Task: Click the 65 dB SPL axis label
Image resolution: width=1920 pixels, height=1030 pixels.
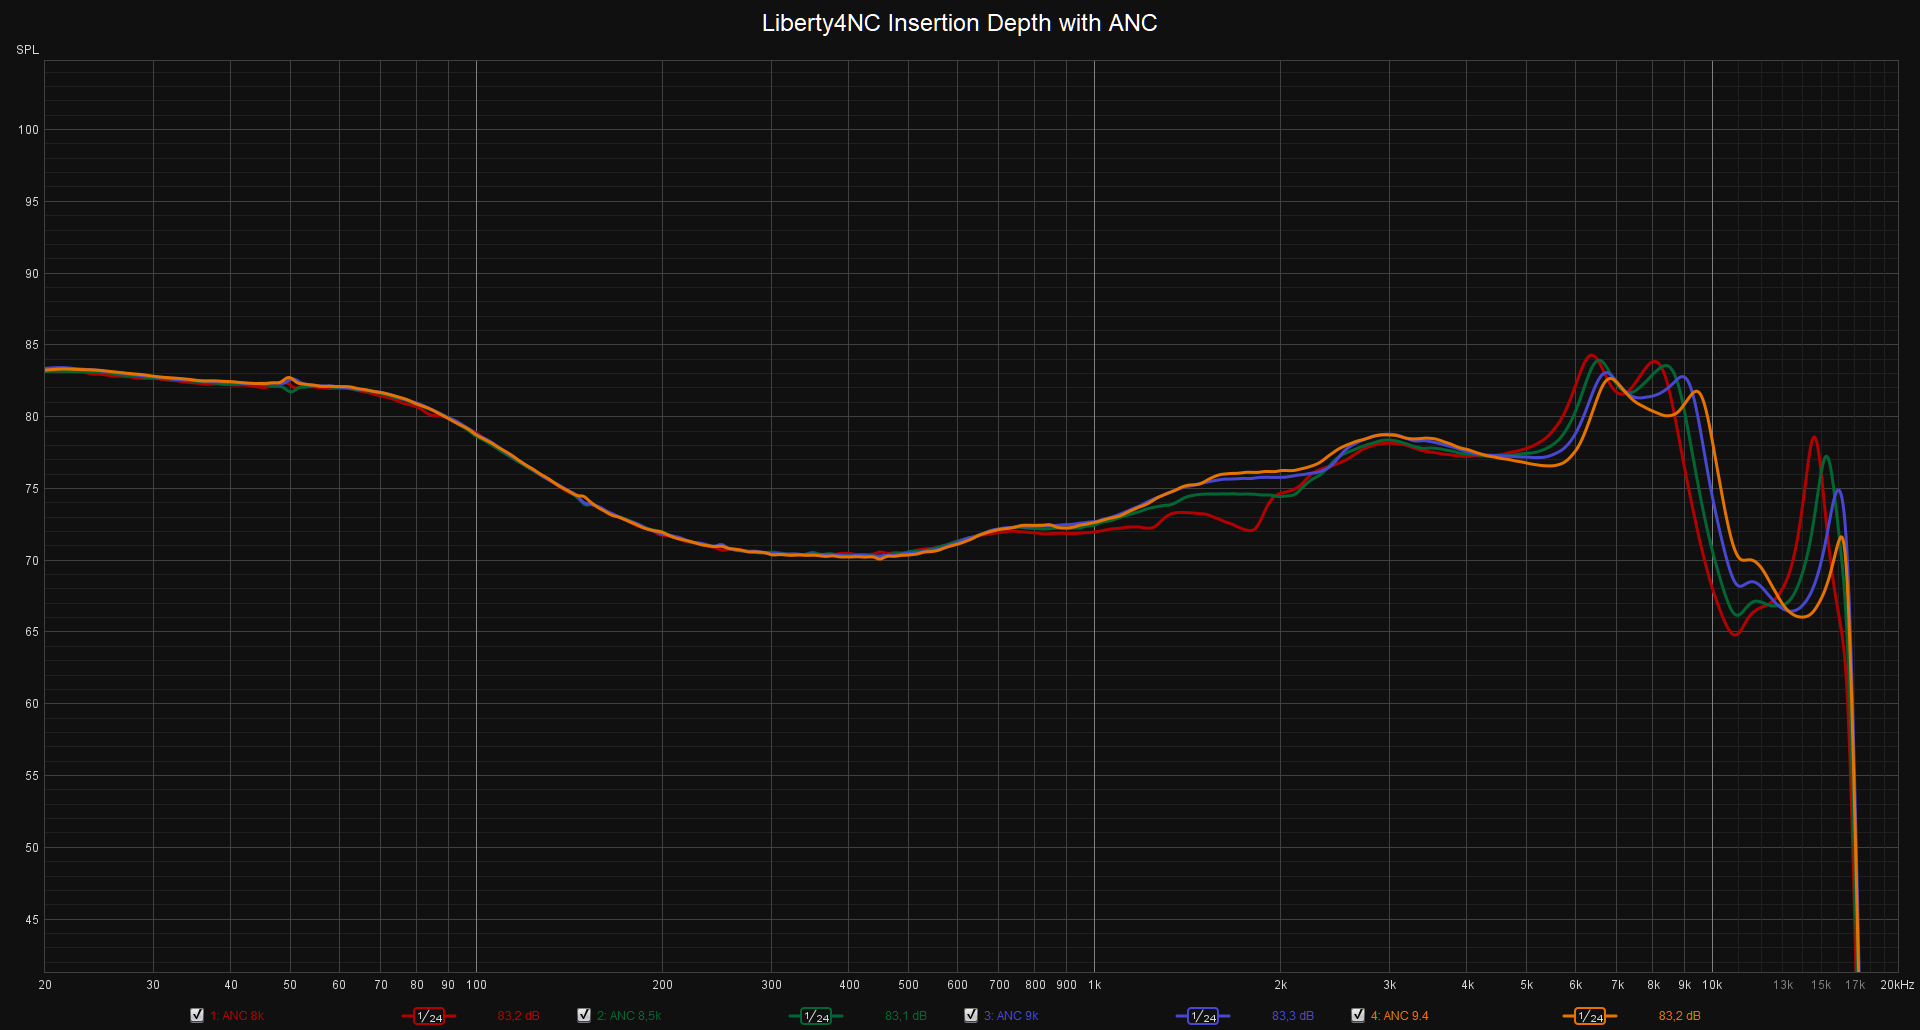Action: pyautogui.click(x=32, y=632)
